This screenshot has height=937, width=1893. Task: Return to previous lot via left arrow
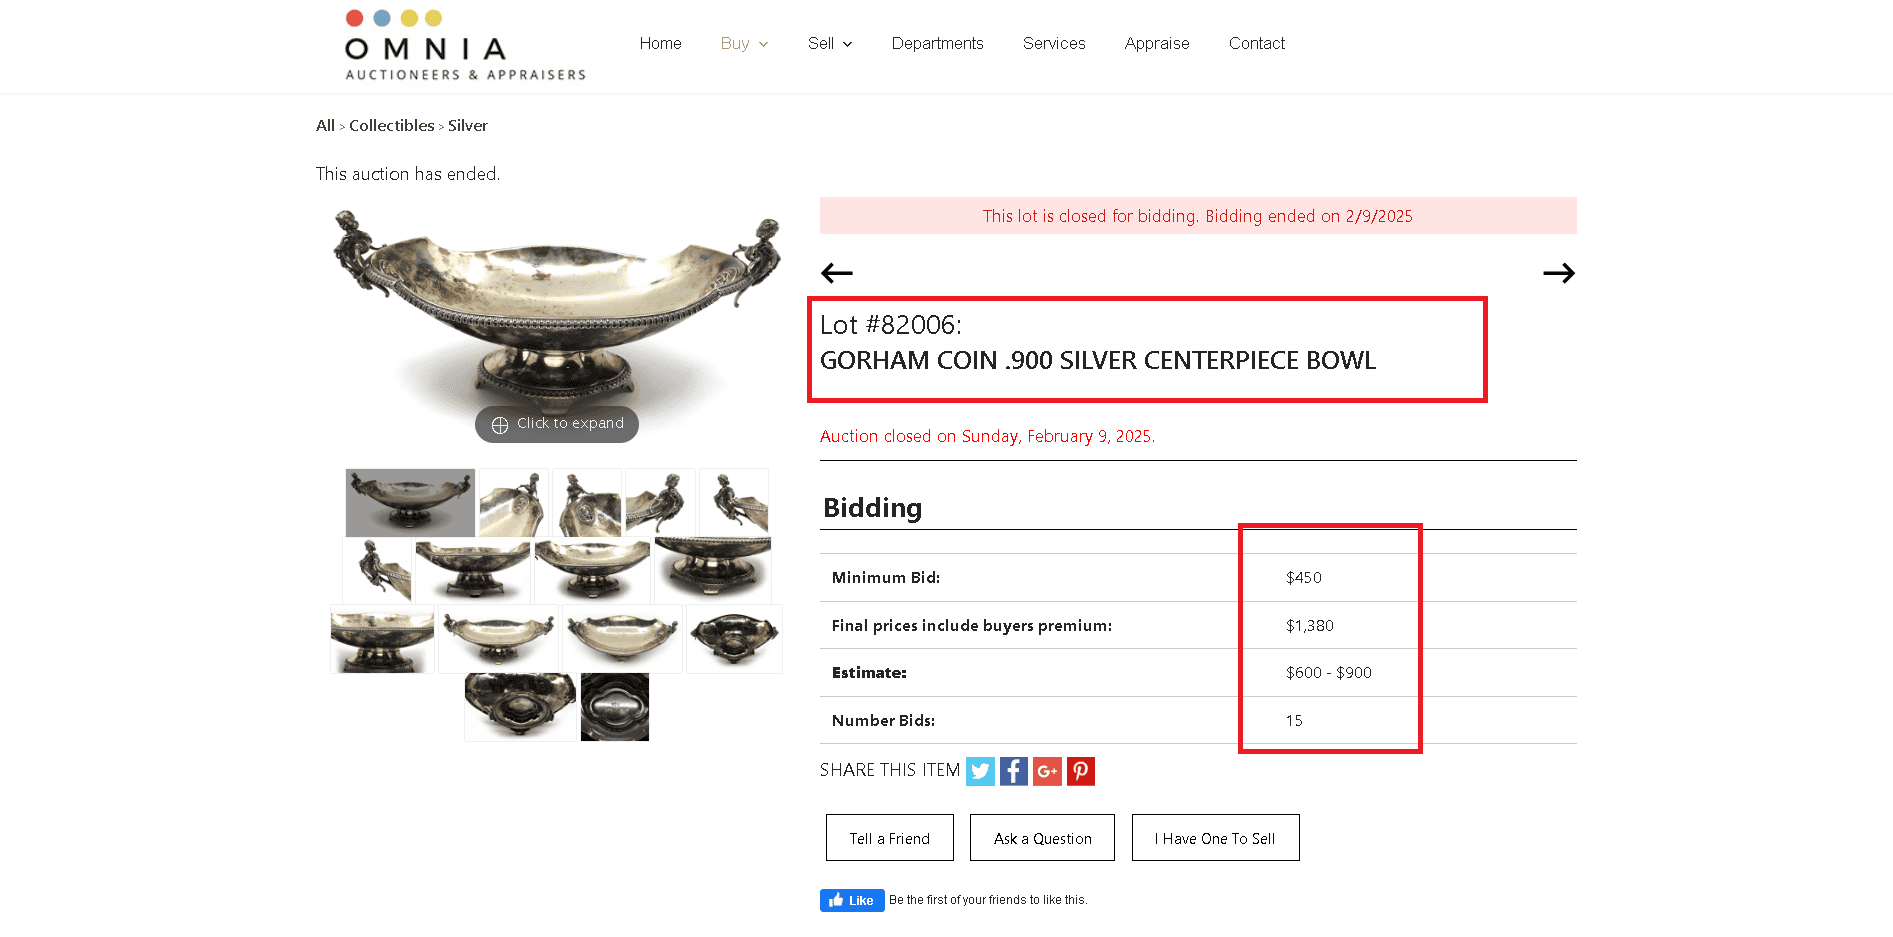point(836,272)
